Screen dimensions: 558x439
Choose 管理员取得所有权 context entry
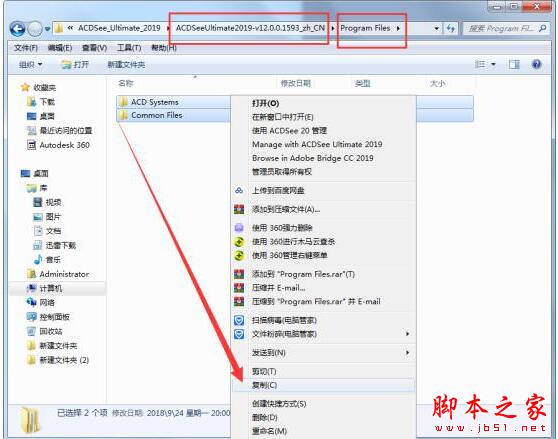[x=281, y=172]
